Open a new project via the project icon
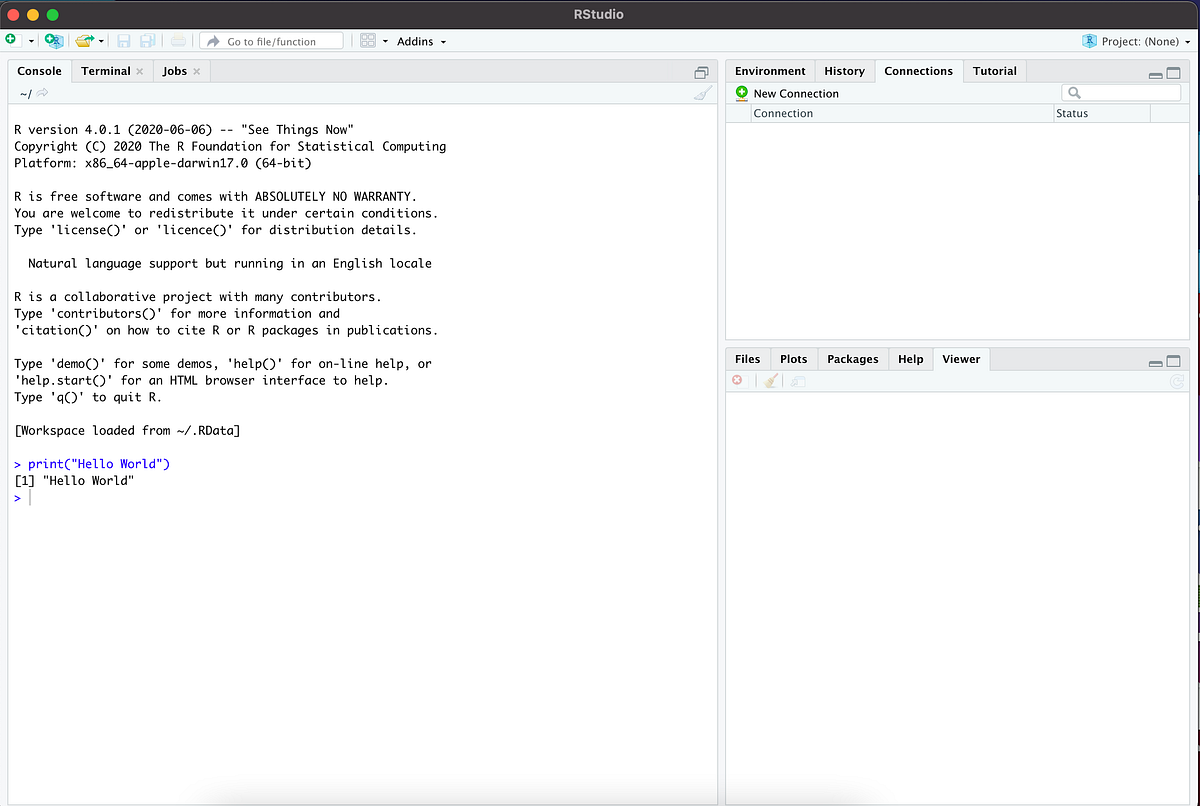The width and height of the screenshot is (1200, 806). point(53,40)
